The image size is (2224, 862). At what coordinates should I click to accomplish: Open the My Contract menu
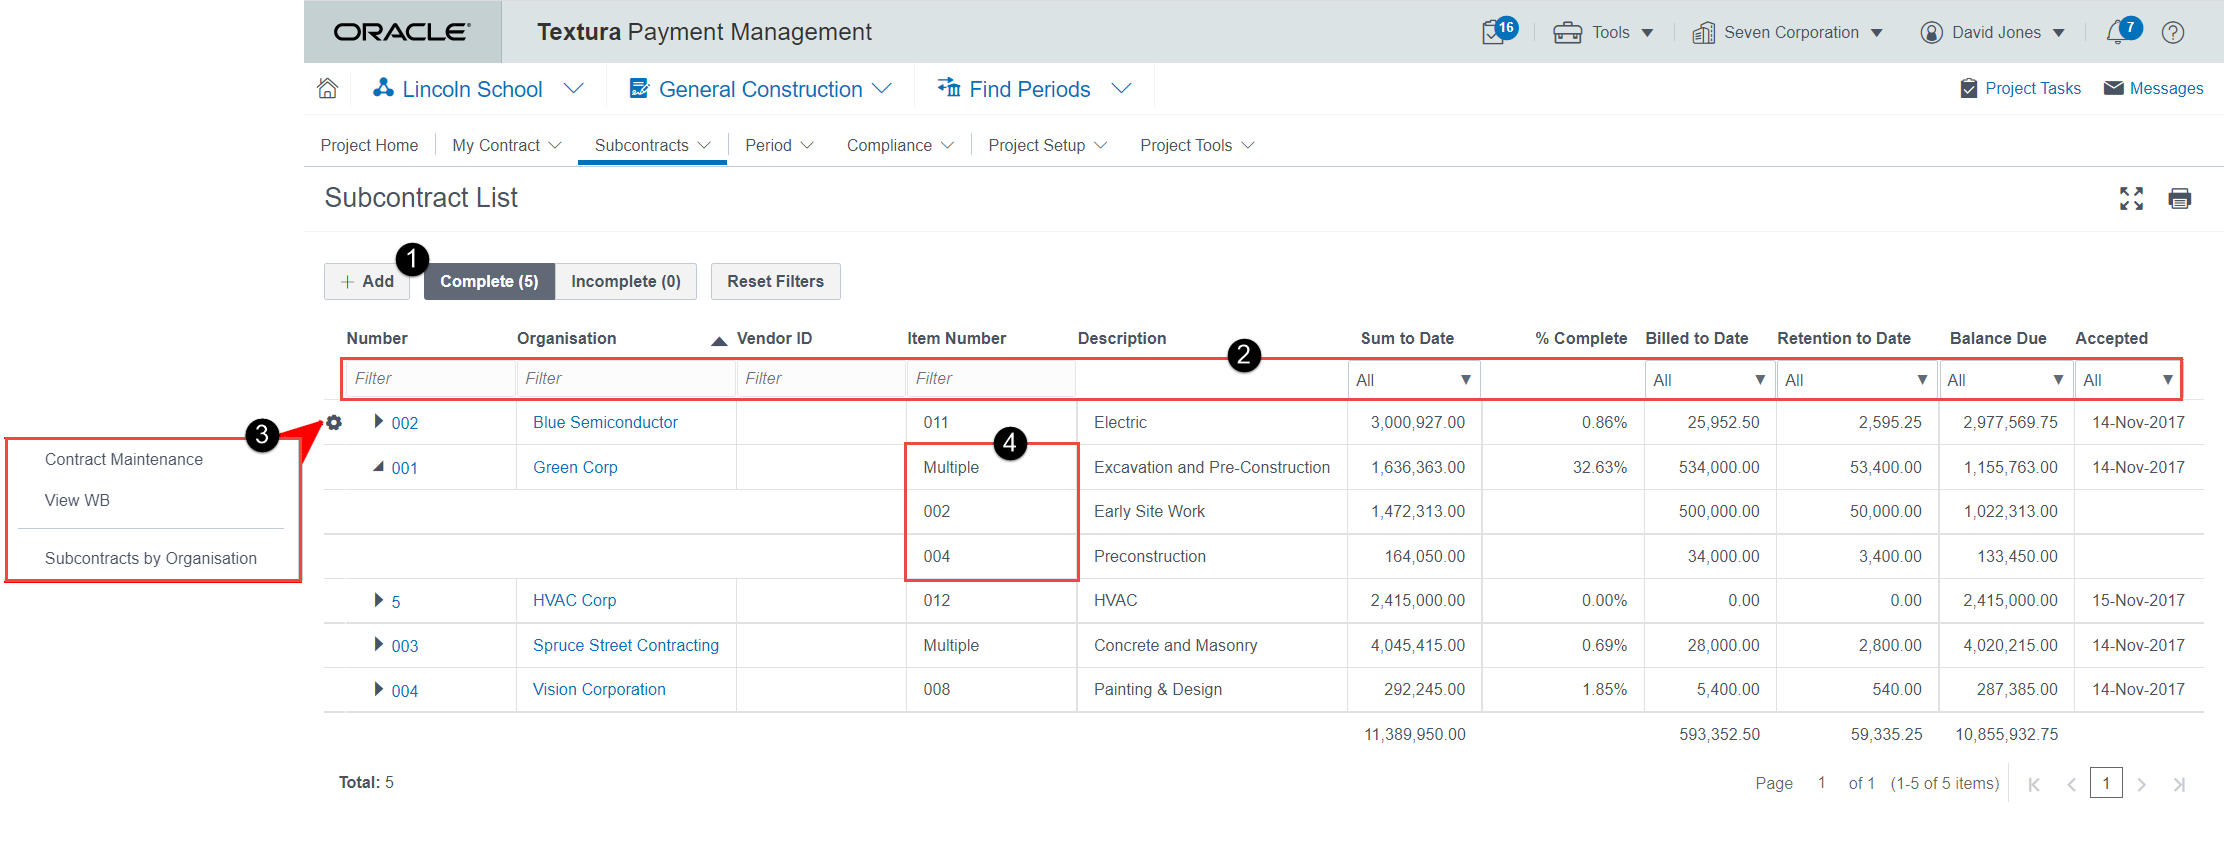[506, 145]
